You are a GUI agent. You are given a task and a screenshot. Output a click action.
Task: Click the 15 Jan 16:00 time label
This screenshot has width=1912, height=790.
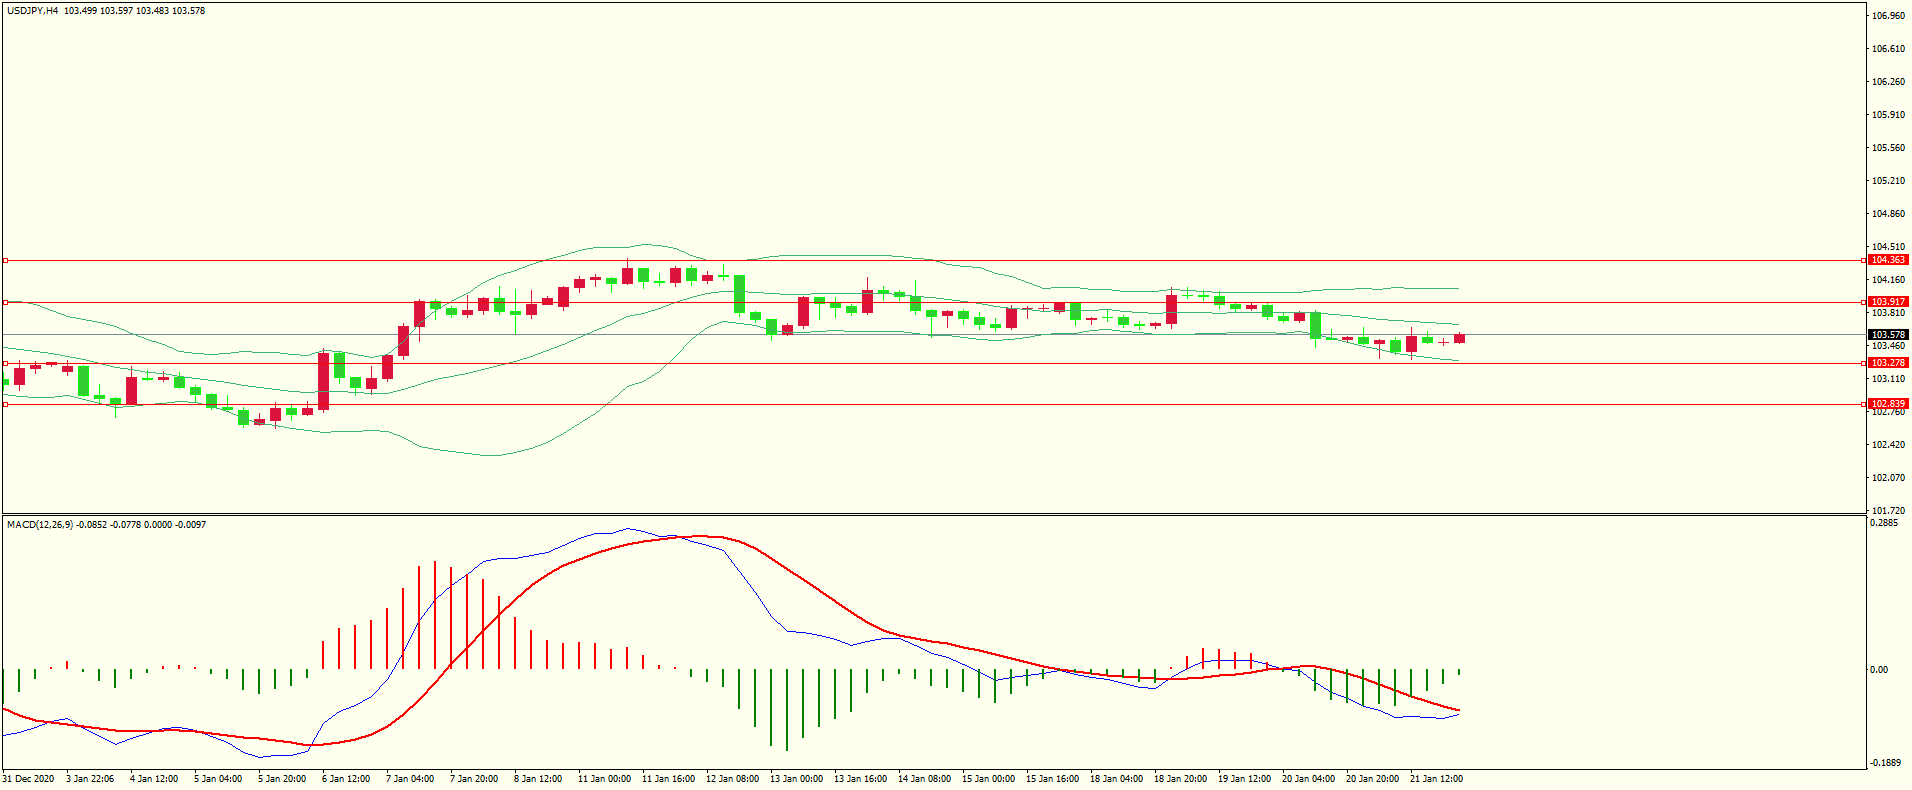coord(1052,779)
